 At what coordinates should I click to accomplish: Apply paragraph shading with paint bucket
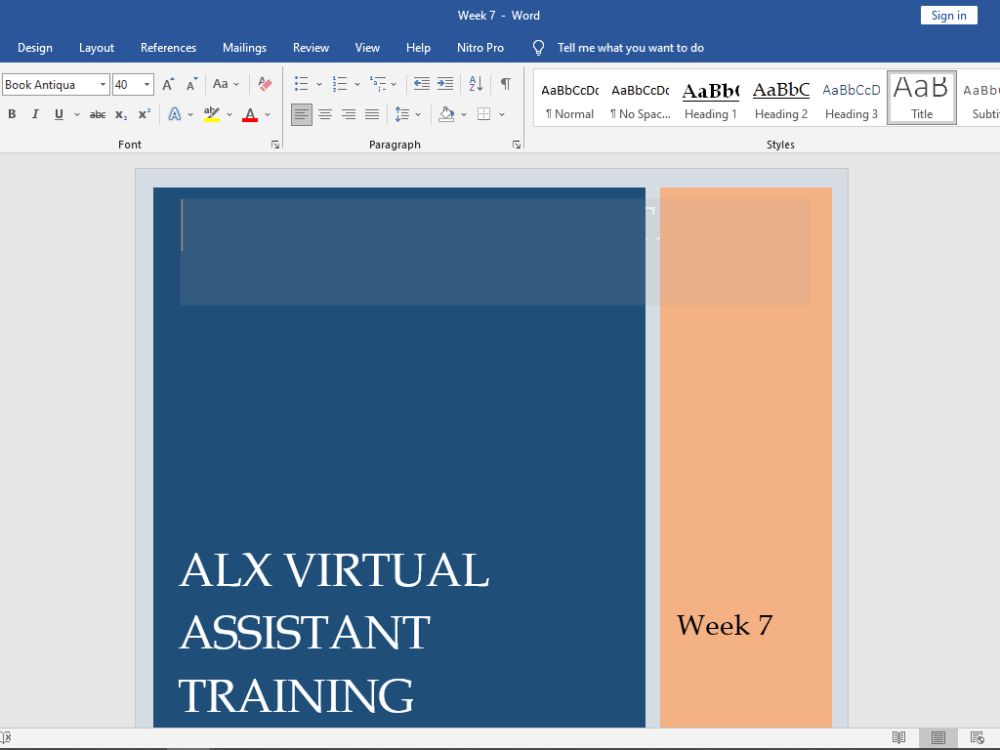coord(446,114)
